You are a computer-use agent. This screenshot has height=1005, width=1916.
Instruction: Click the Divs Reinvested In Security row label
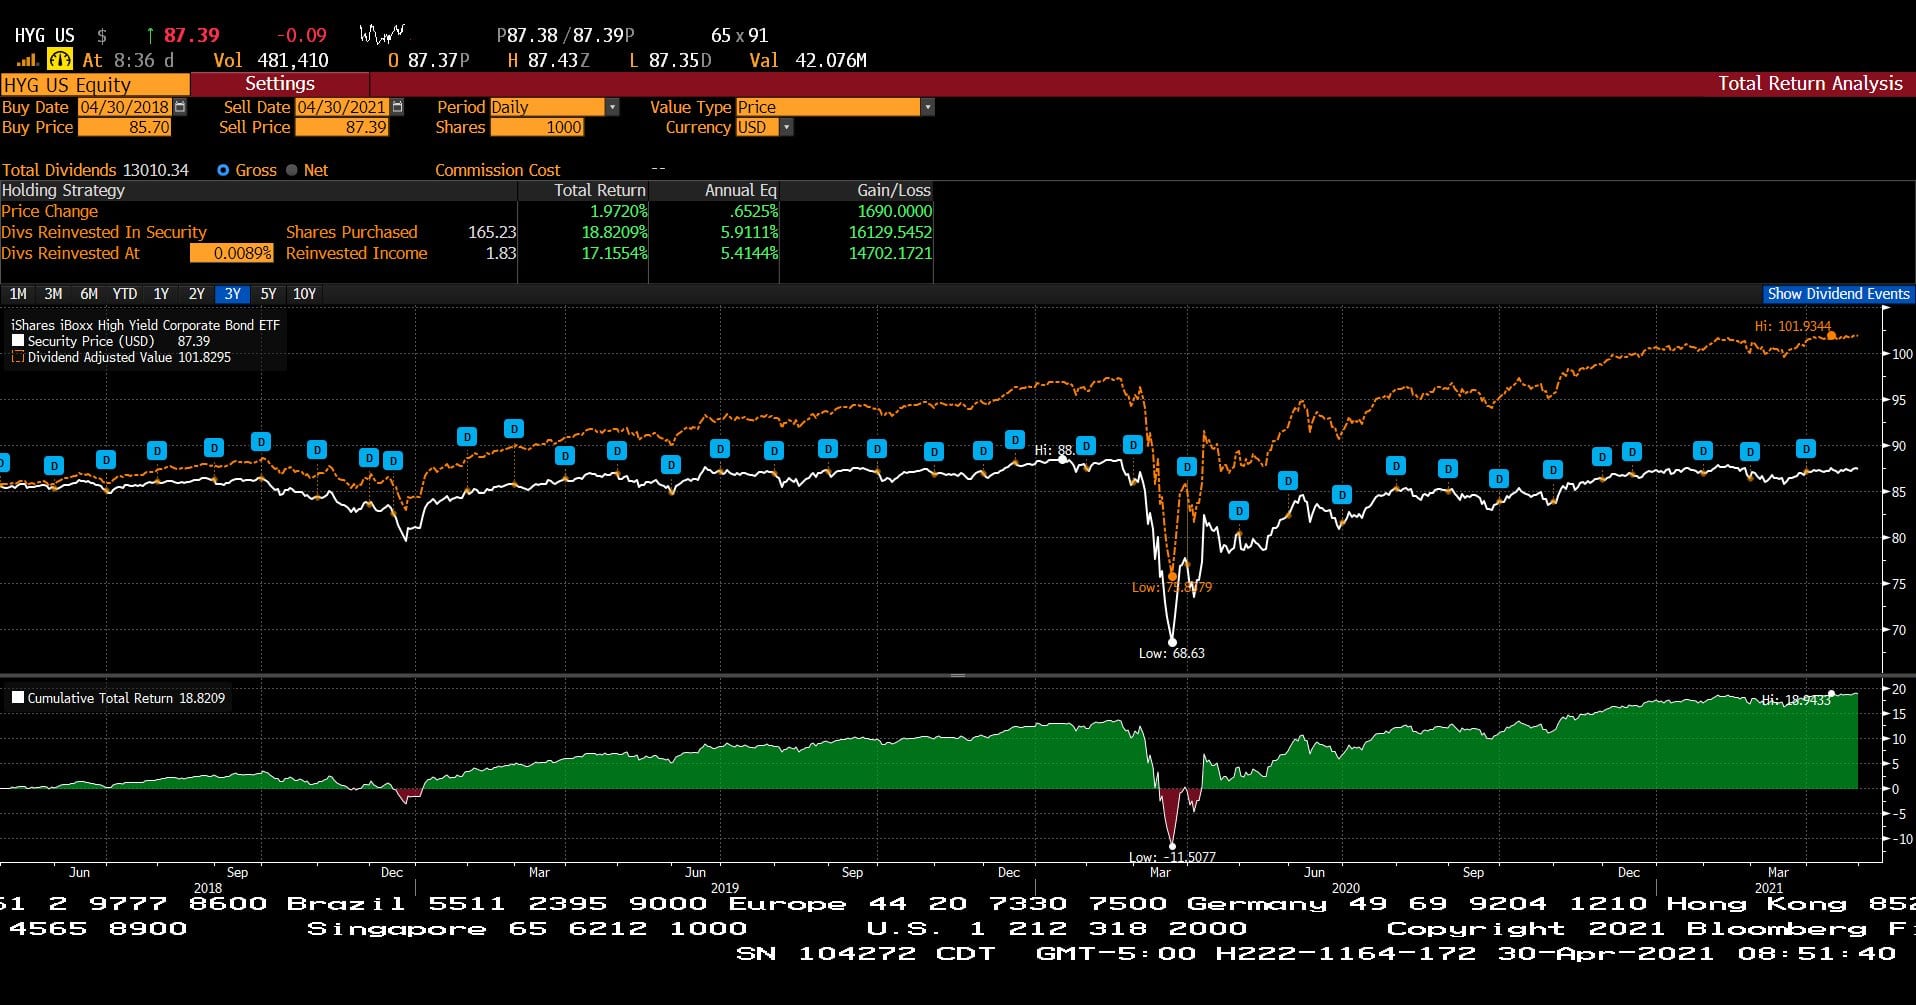(x=104, y=232)
